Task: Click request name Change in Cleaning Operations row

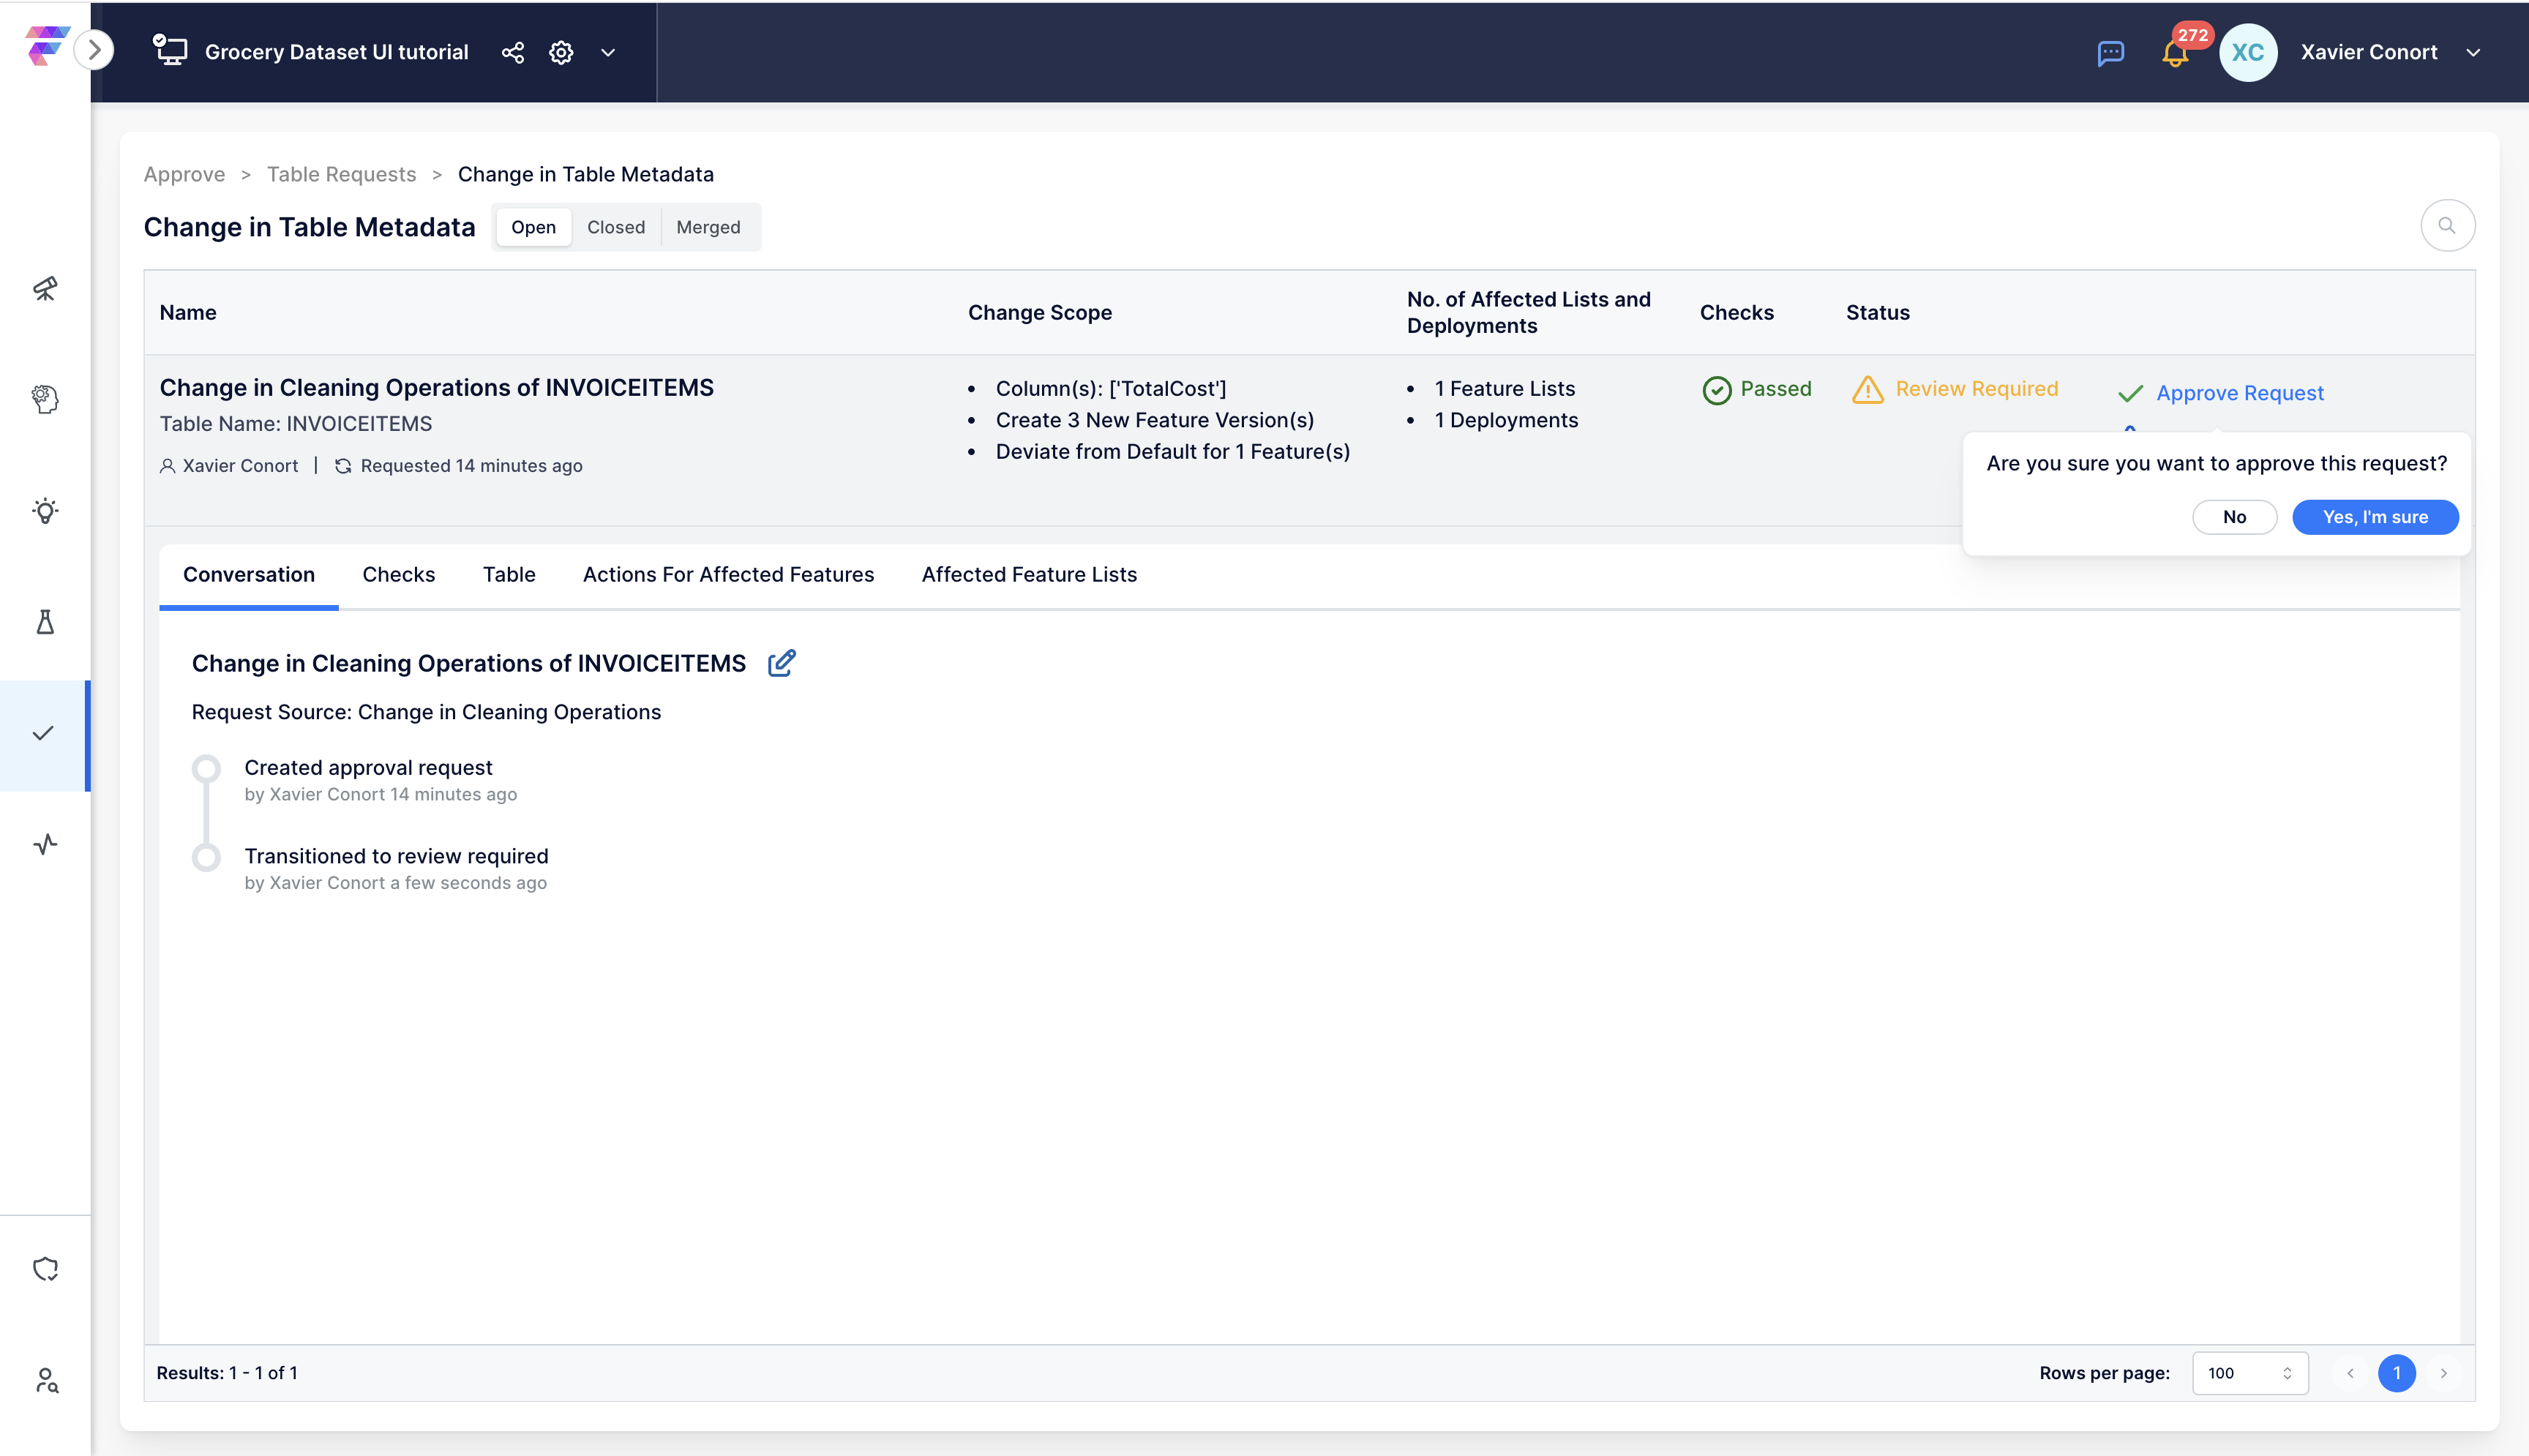Action: (436, 387)
